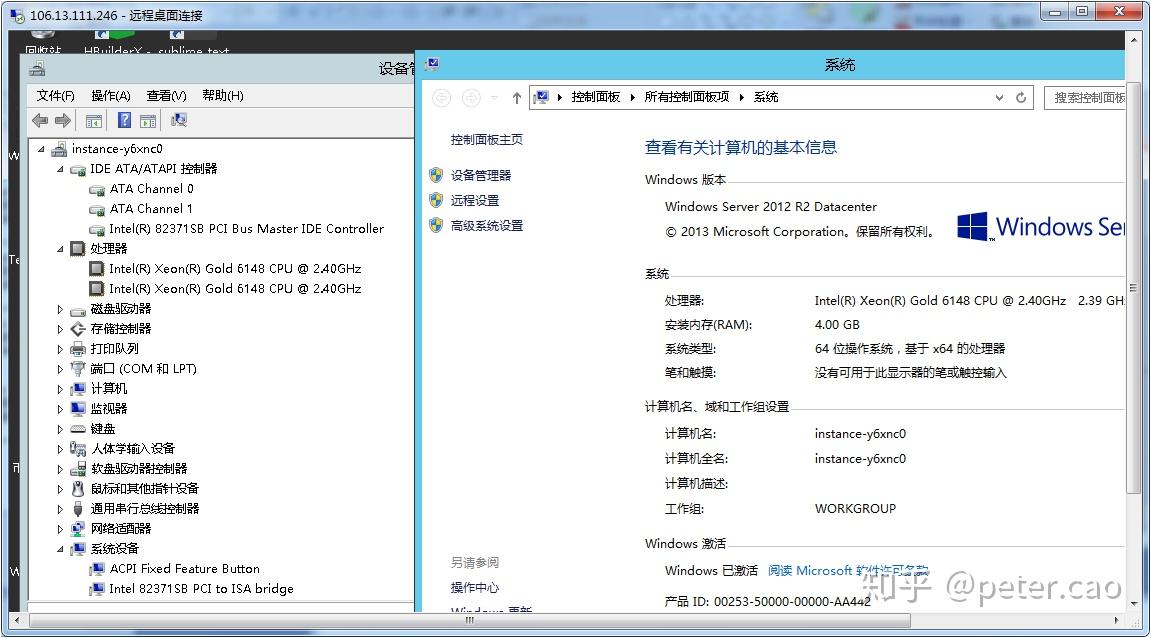
Task: Click System window title icon
Action: point(432,65)
